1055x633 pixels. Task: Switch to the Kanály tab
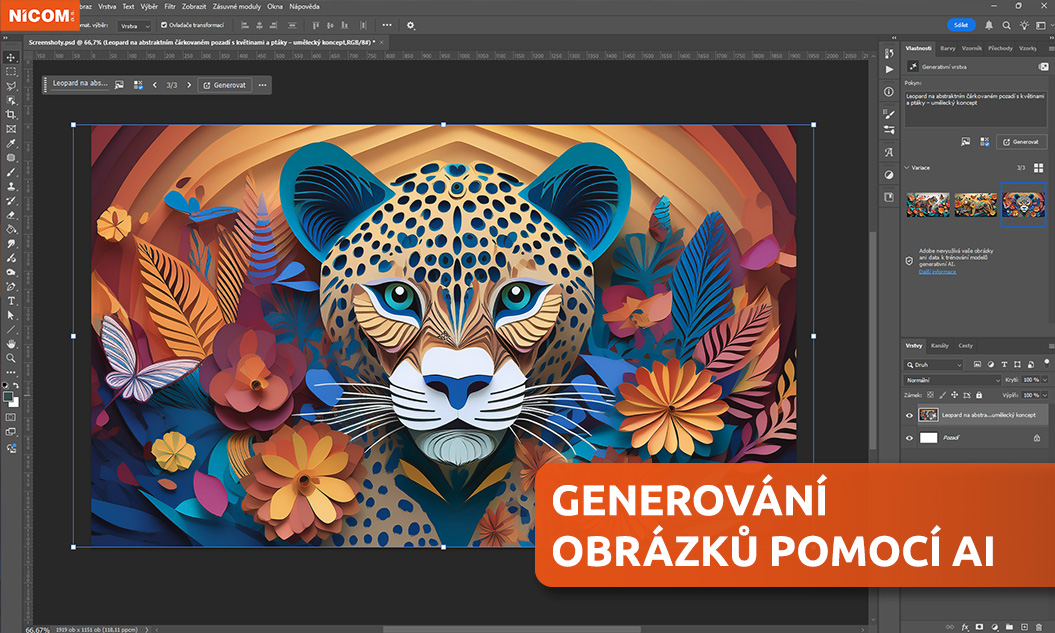click(940, 346)
